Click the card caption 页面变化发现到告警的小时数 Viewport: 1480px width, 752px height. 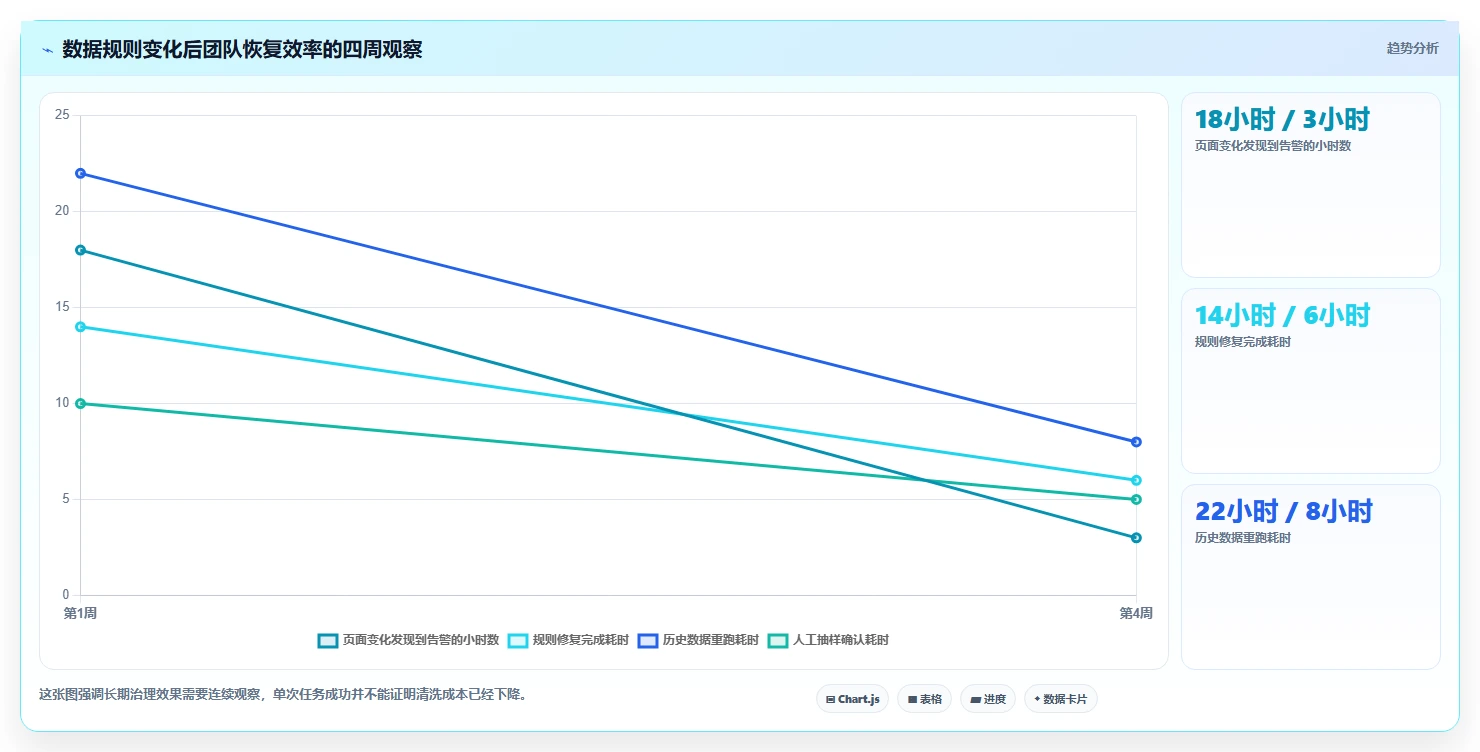click(1273, 146)
